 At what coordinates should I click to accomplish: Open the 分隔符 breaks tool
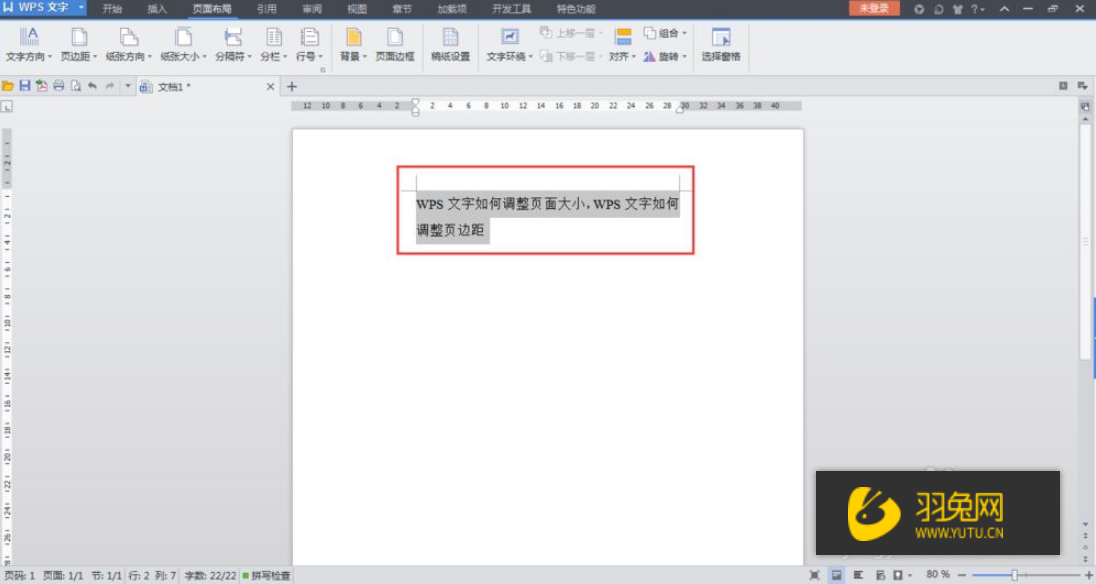pyautogui.click(x=233, y=45)
